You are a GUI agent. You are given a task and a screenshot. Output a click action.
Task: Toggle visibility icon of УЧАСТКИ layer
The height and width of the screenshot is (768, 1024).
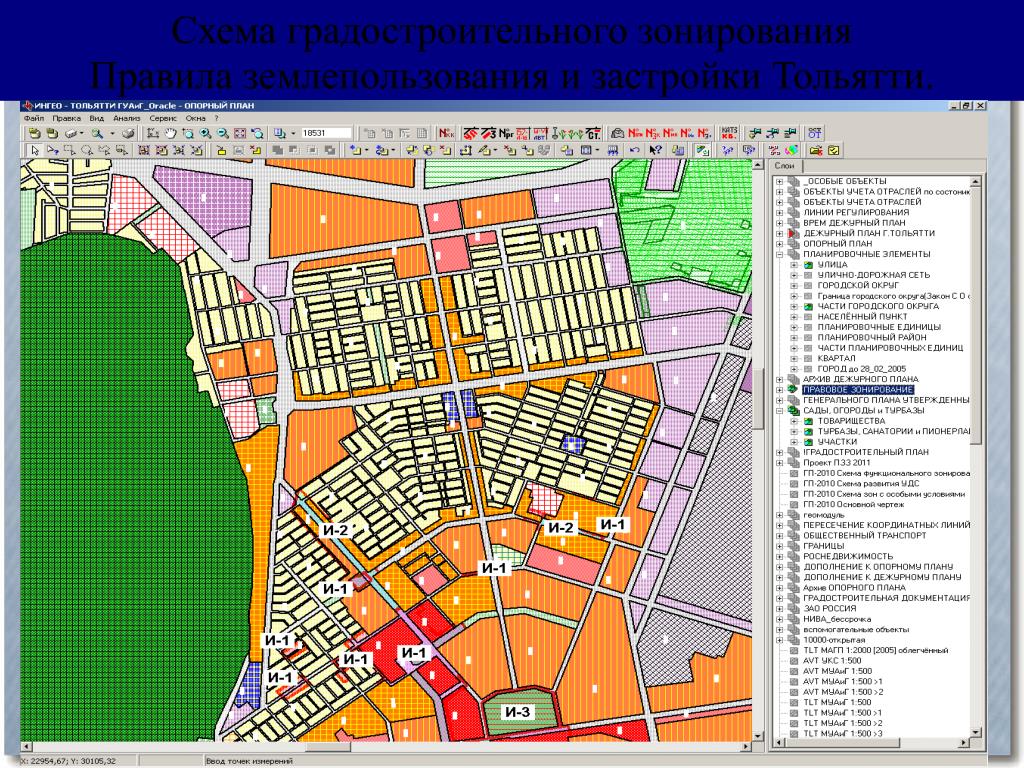[808, 442]
